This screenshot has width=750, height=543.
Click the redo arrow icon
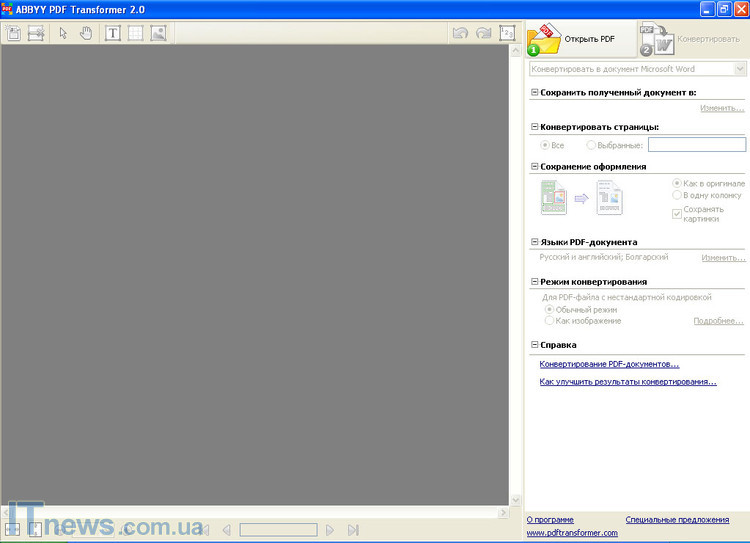pos(484,33)
